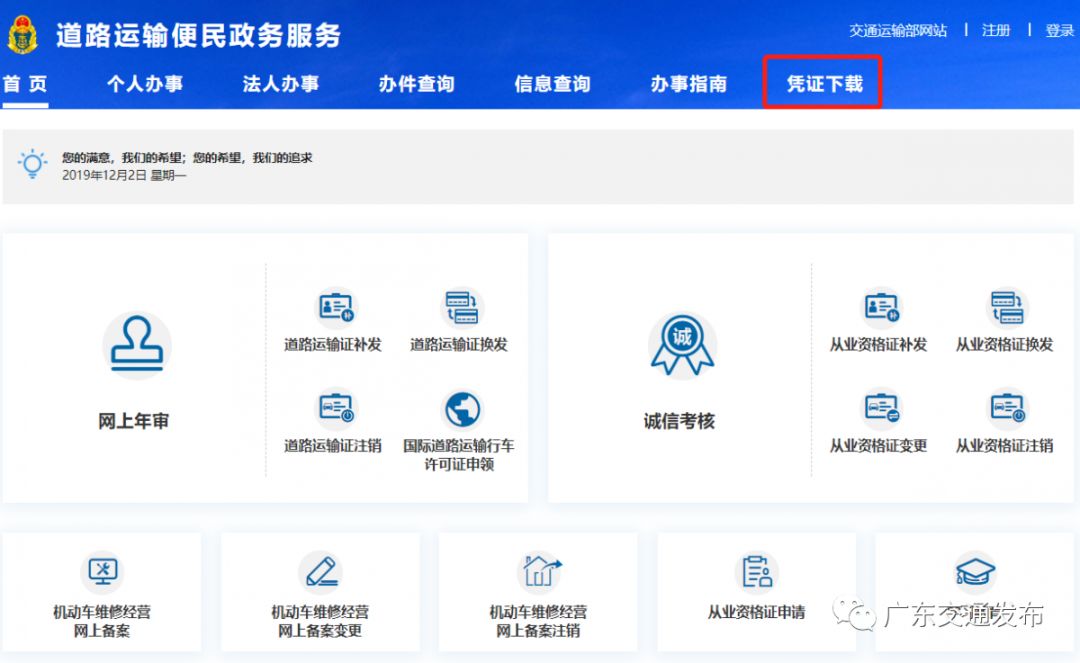This screenshot has height=663, width=1080.
Task: Open 机动车维修经营网上备案 computer icon
Action: click(101, 571)
